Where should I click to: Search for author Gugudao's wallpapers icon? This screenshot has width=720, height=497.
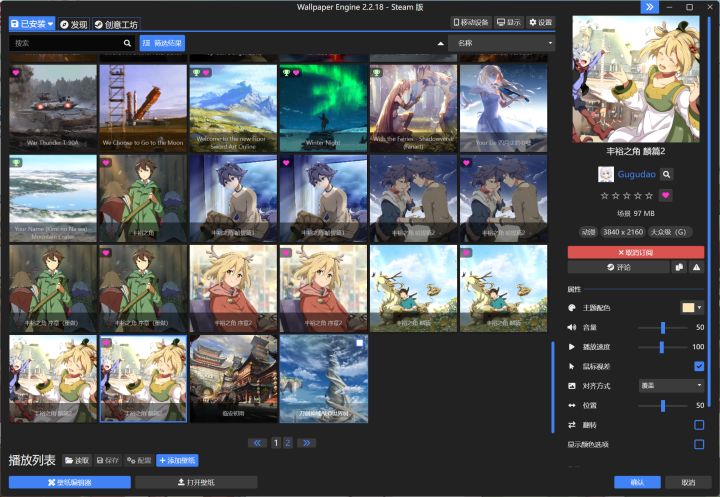[667, 174]
